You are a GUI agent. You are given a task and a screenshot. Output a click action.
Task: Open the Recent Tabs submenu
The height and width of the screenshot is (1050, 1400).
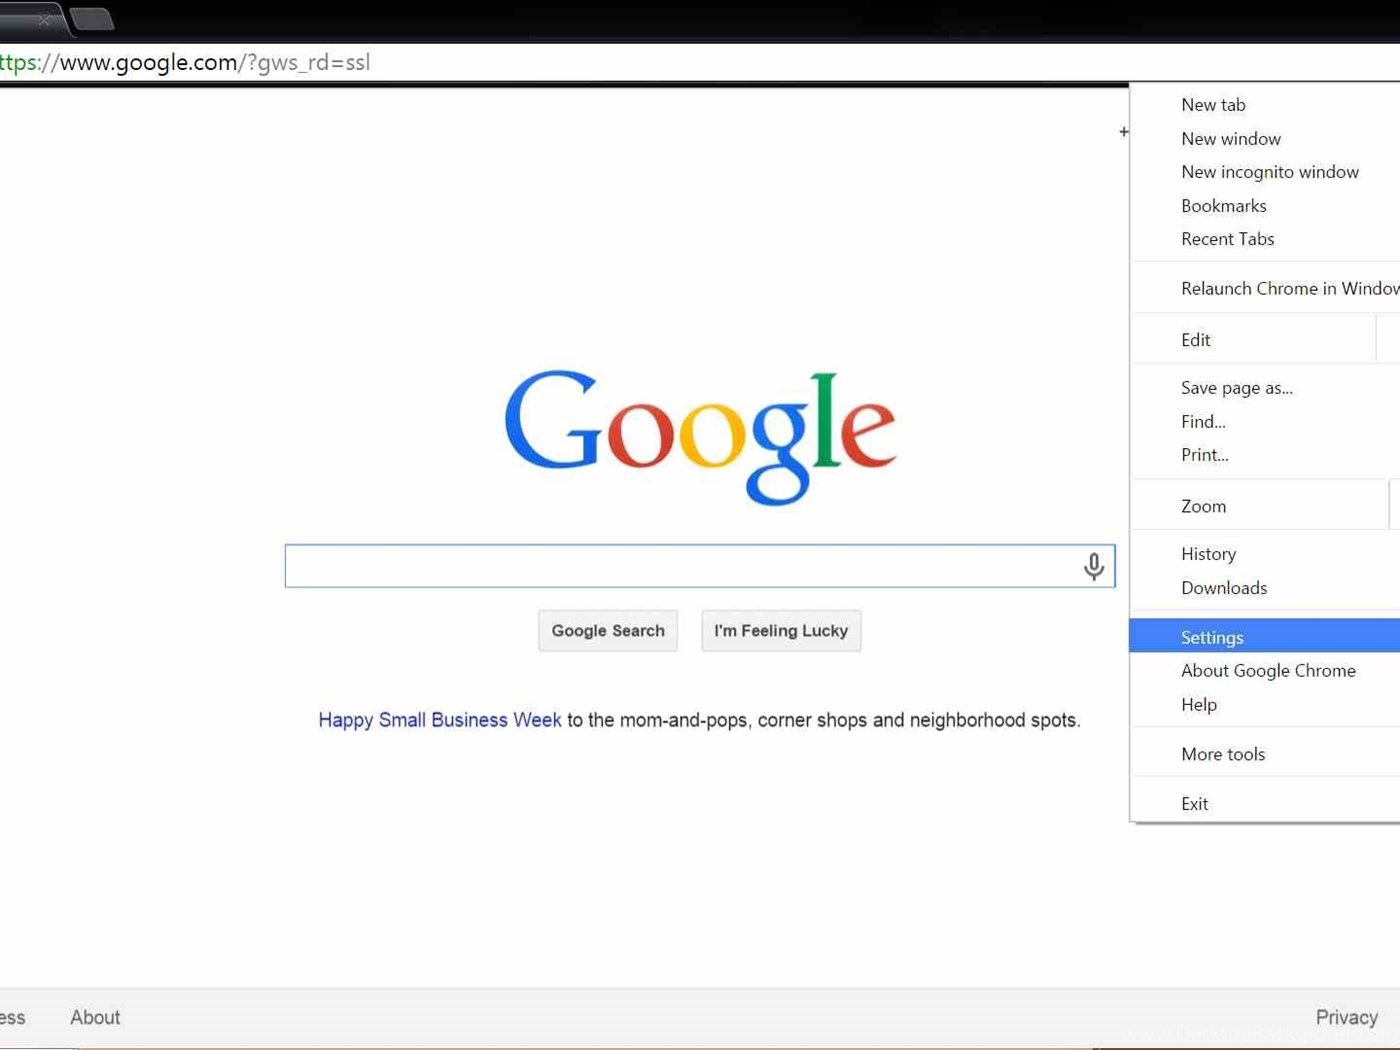coord(1265,239)
